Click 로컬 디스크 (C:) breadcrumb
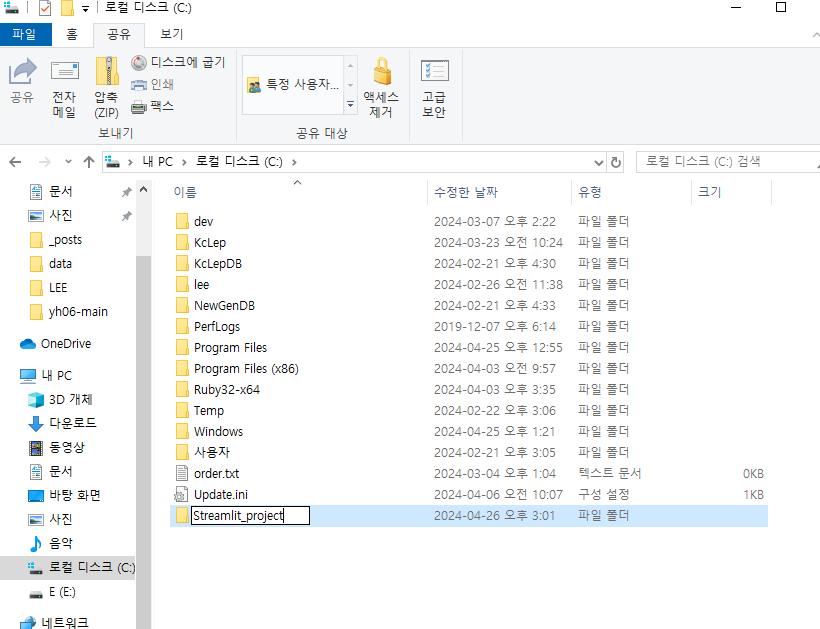 [x=239, y=162]
